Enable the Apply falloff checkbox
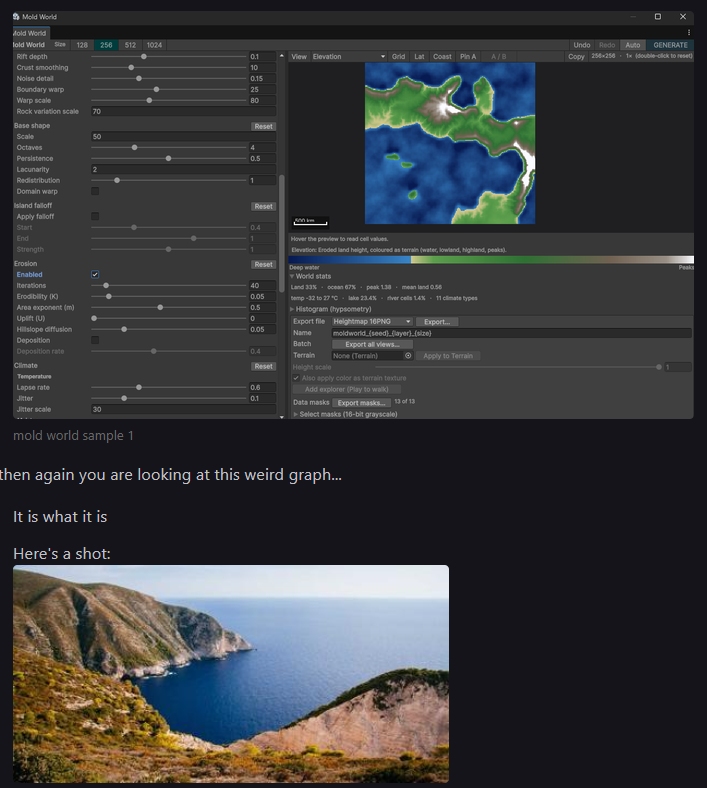This screenshot has height=788, width=707. (95, 216)
